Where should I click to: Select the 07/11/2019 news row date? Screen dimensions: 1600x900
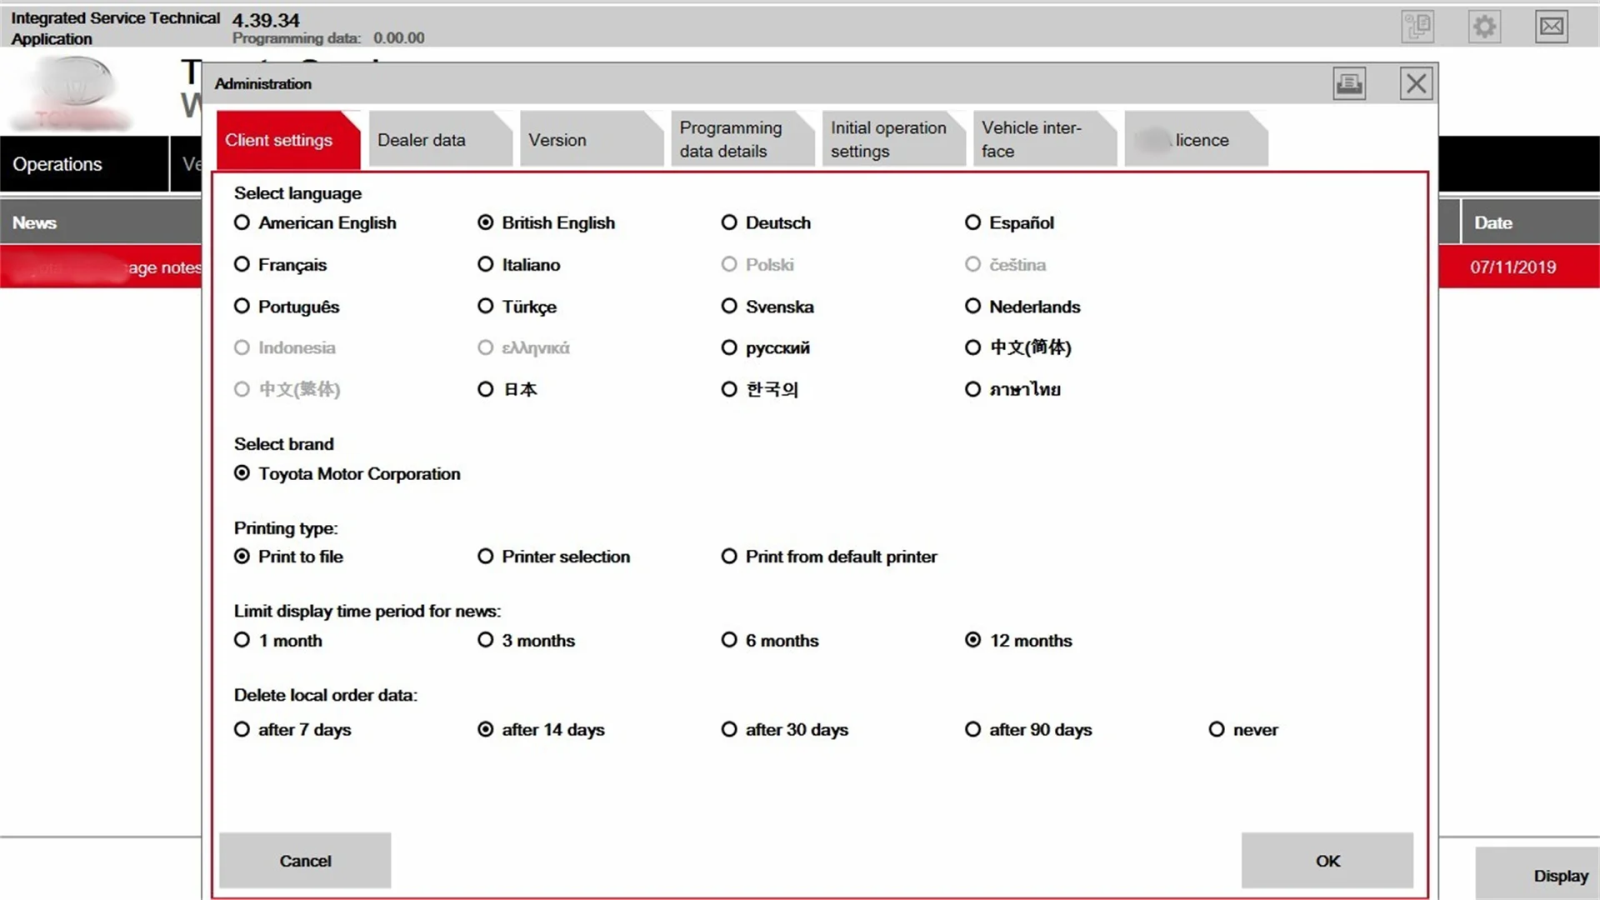[x=1513, y=268]
